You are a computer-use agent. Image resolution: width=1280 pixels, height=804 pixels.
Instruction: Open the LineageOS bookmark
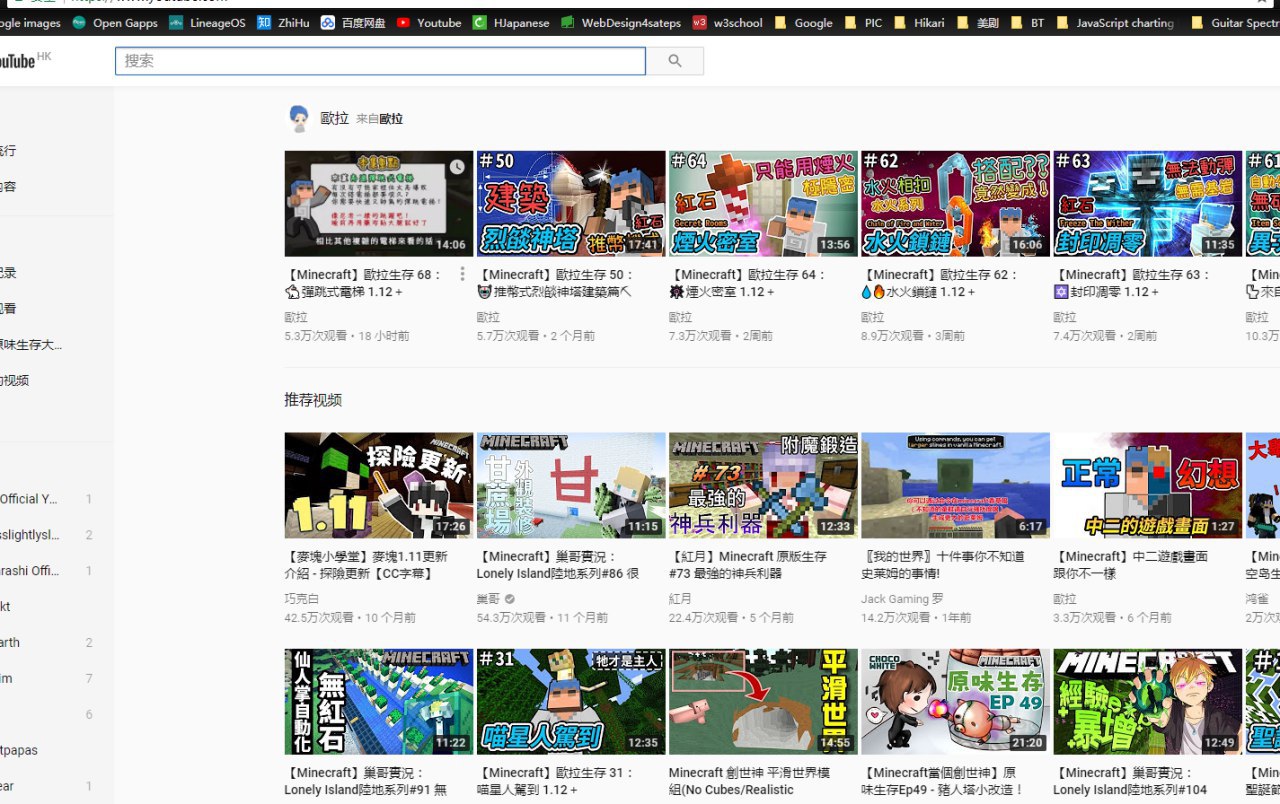point(204,22)
